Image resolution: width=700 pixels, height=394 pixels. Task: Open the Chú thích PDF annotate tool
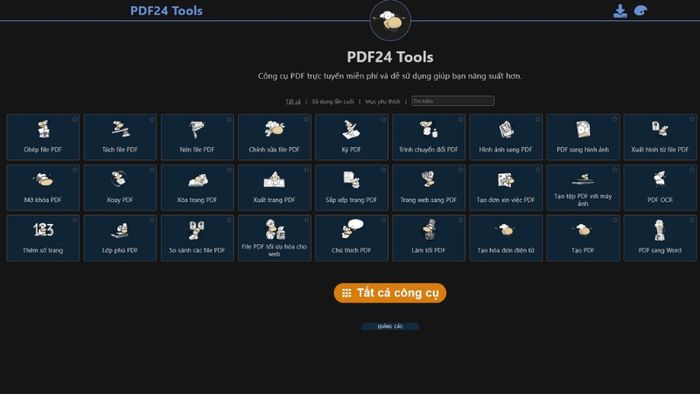352,238
